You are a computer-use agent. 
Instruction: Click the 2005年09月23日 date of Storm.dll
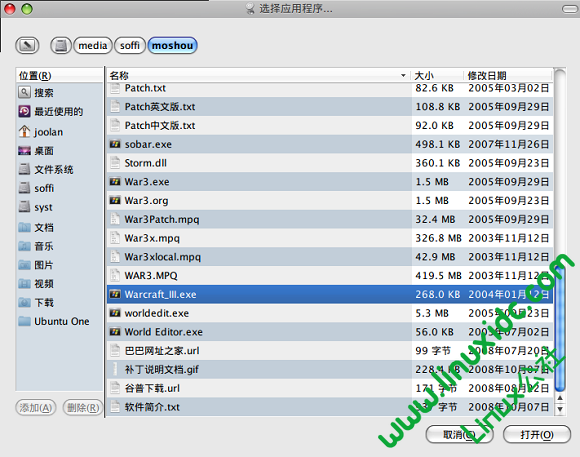click(509, 163)
